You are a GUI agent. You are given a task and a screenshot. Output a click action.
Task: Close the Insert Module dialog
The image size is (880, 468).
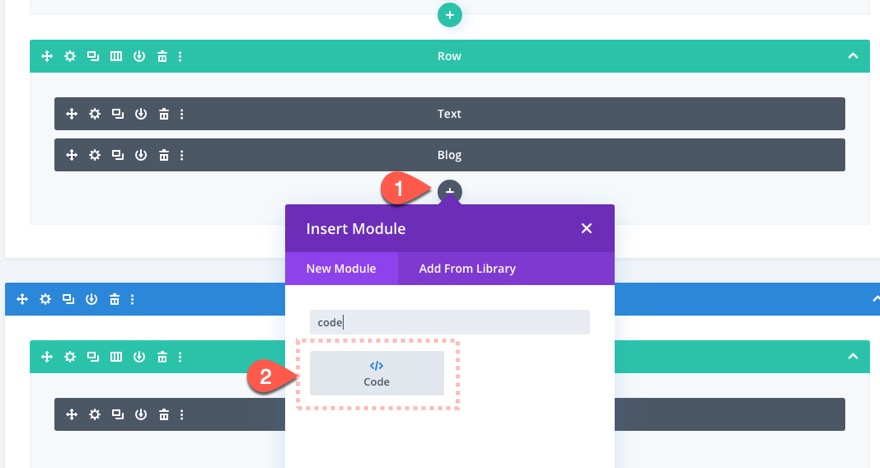point(587,229)
